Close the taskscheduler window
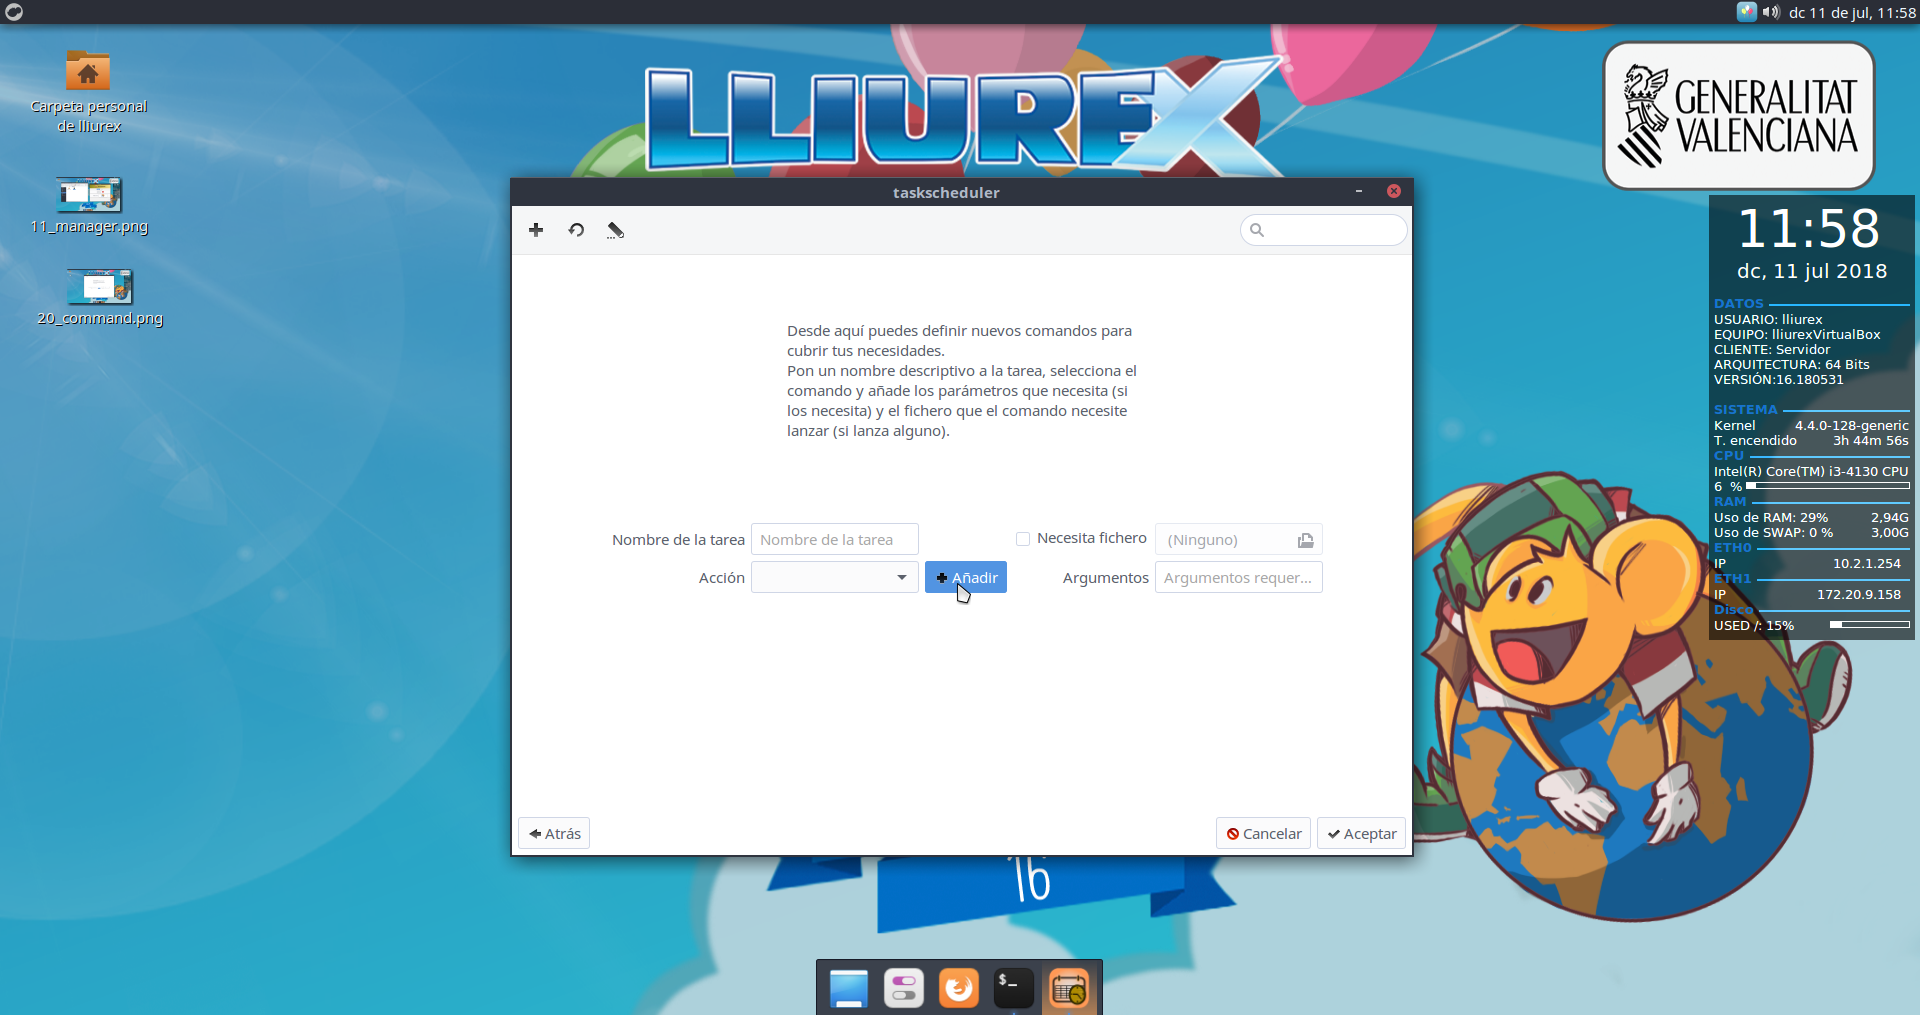This screenshot has width=1920, height=1015. click(x=1393, y=191)
